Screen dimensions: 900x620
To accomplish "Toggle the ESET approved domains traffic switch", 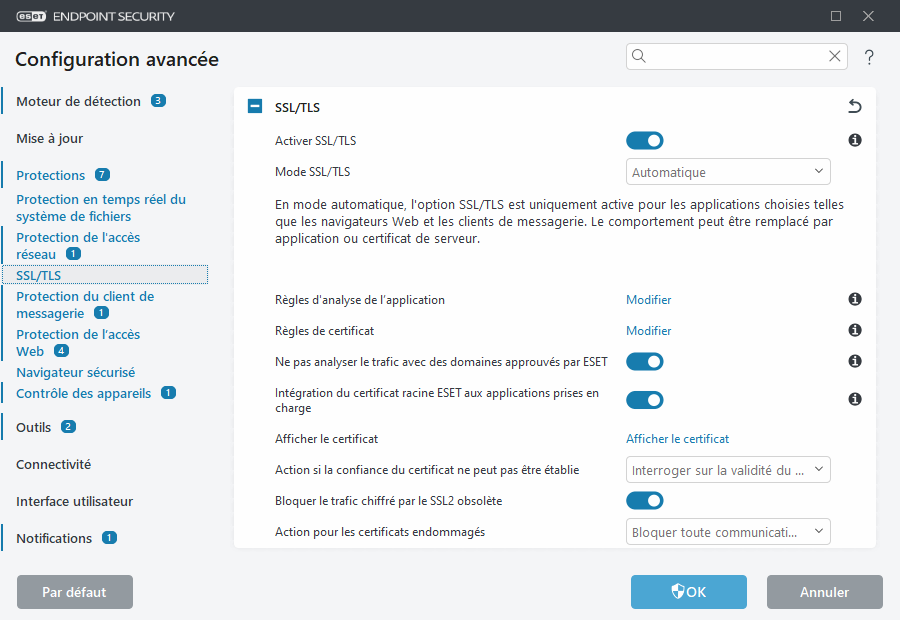I will (x=645, y=361).
